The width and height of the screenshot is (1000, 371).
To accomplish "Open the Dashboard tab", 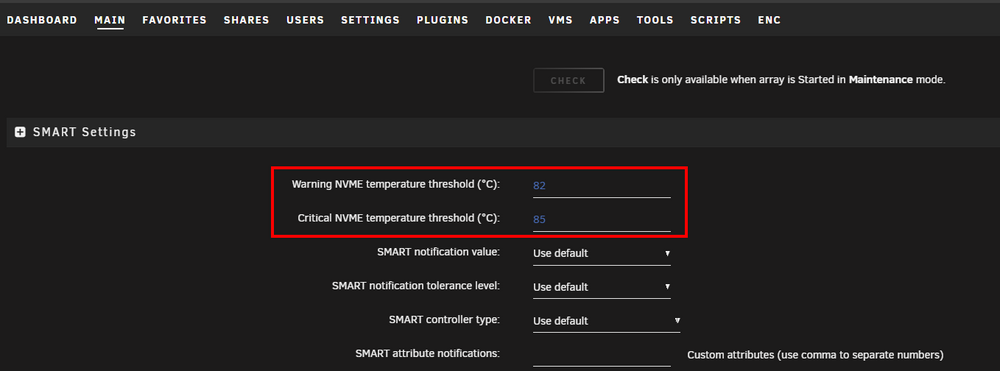I will tap(42, 20).
